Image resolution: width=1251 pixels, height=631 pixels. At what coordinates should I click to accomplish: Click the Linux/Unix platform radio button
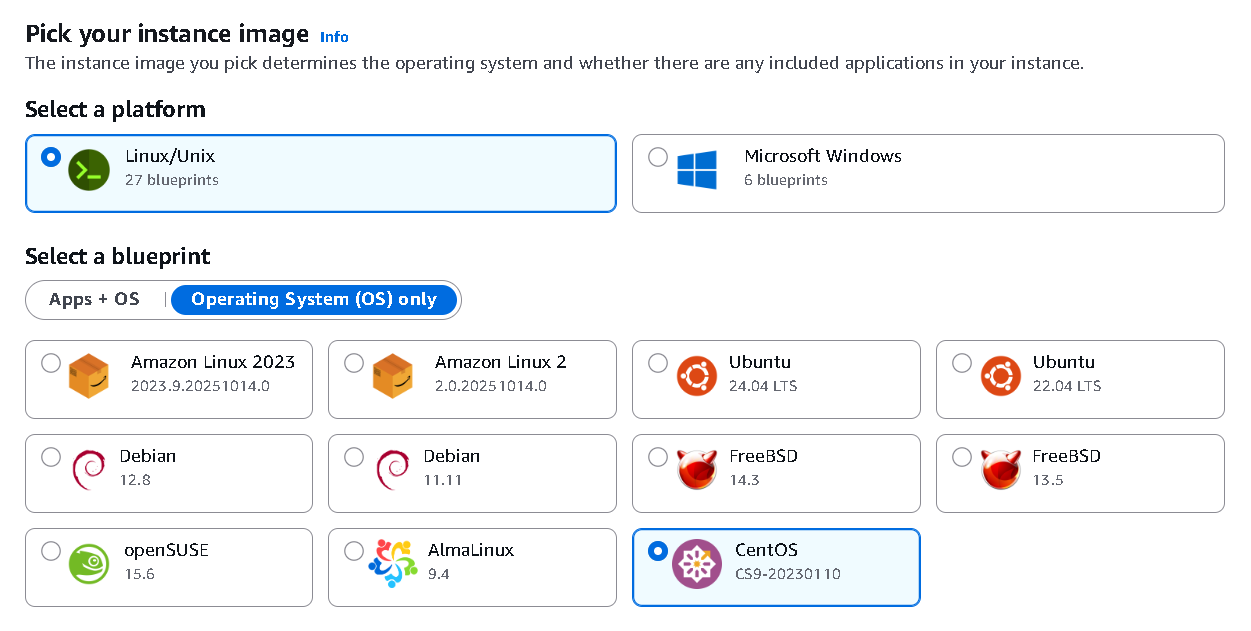pos(51,157)
